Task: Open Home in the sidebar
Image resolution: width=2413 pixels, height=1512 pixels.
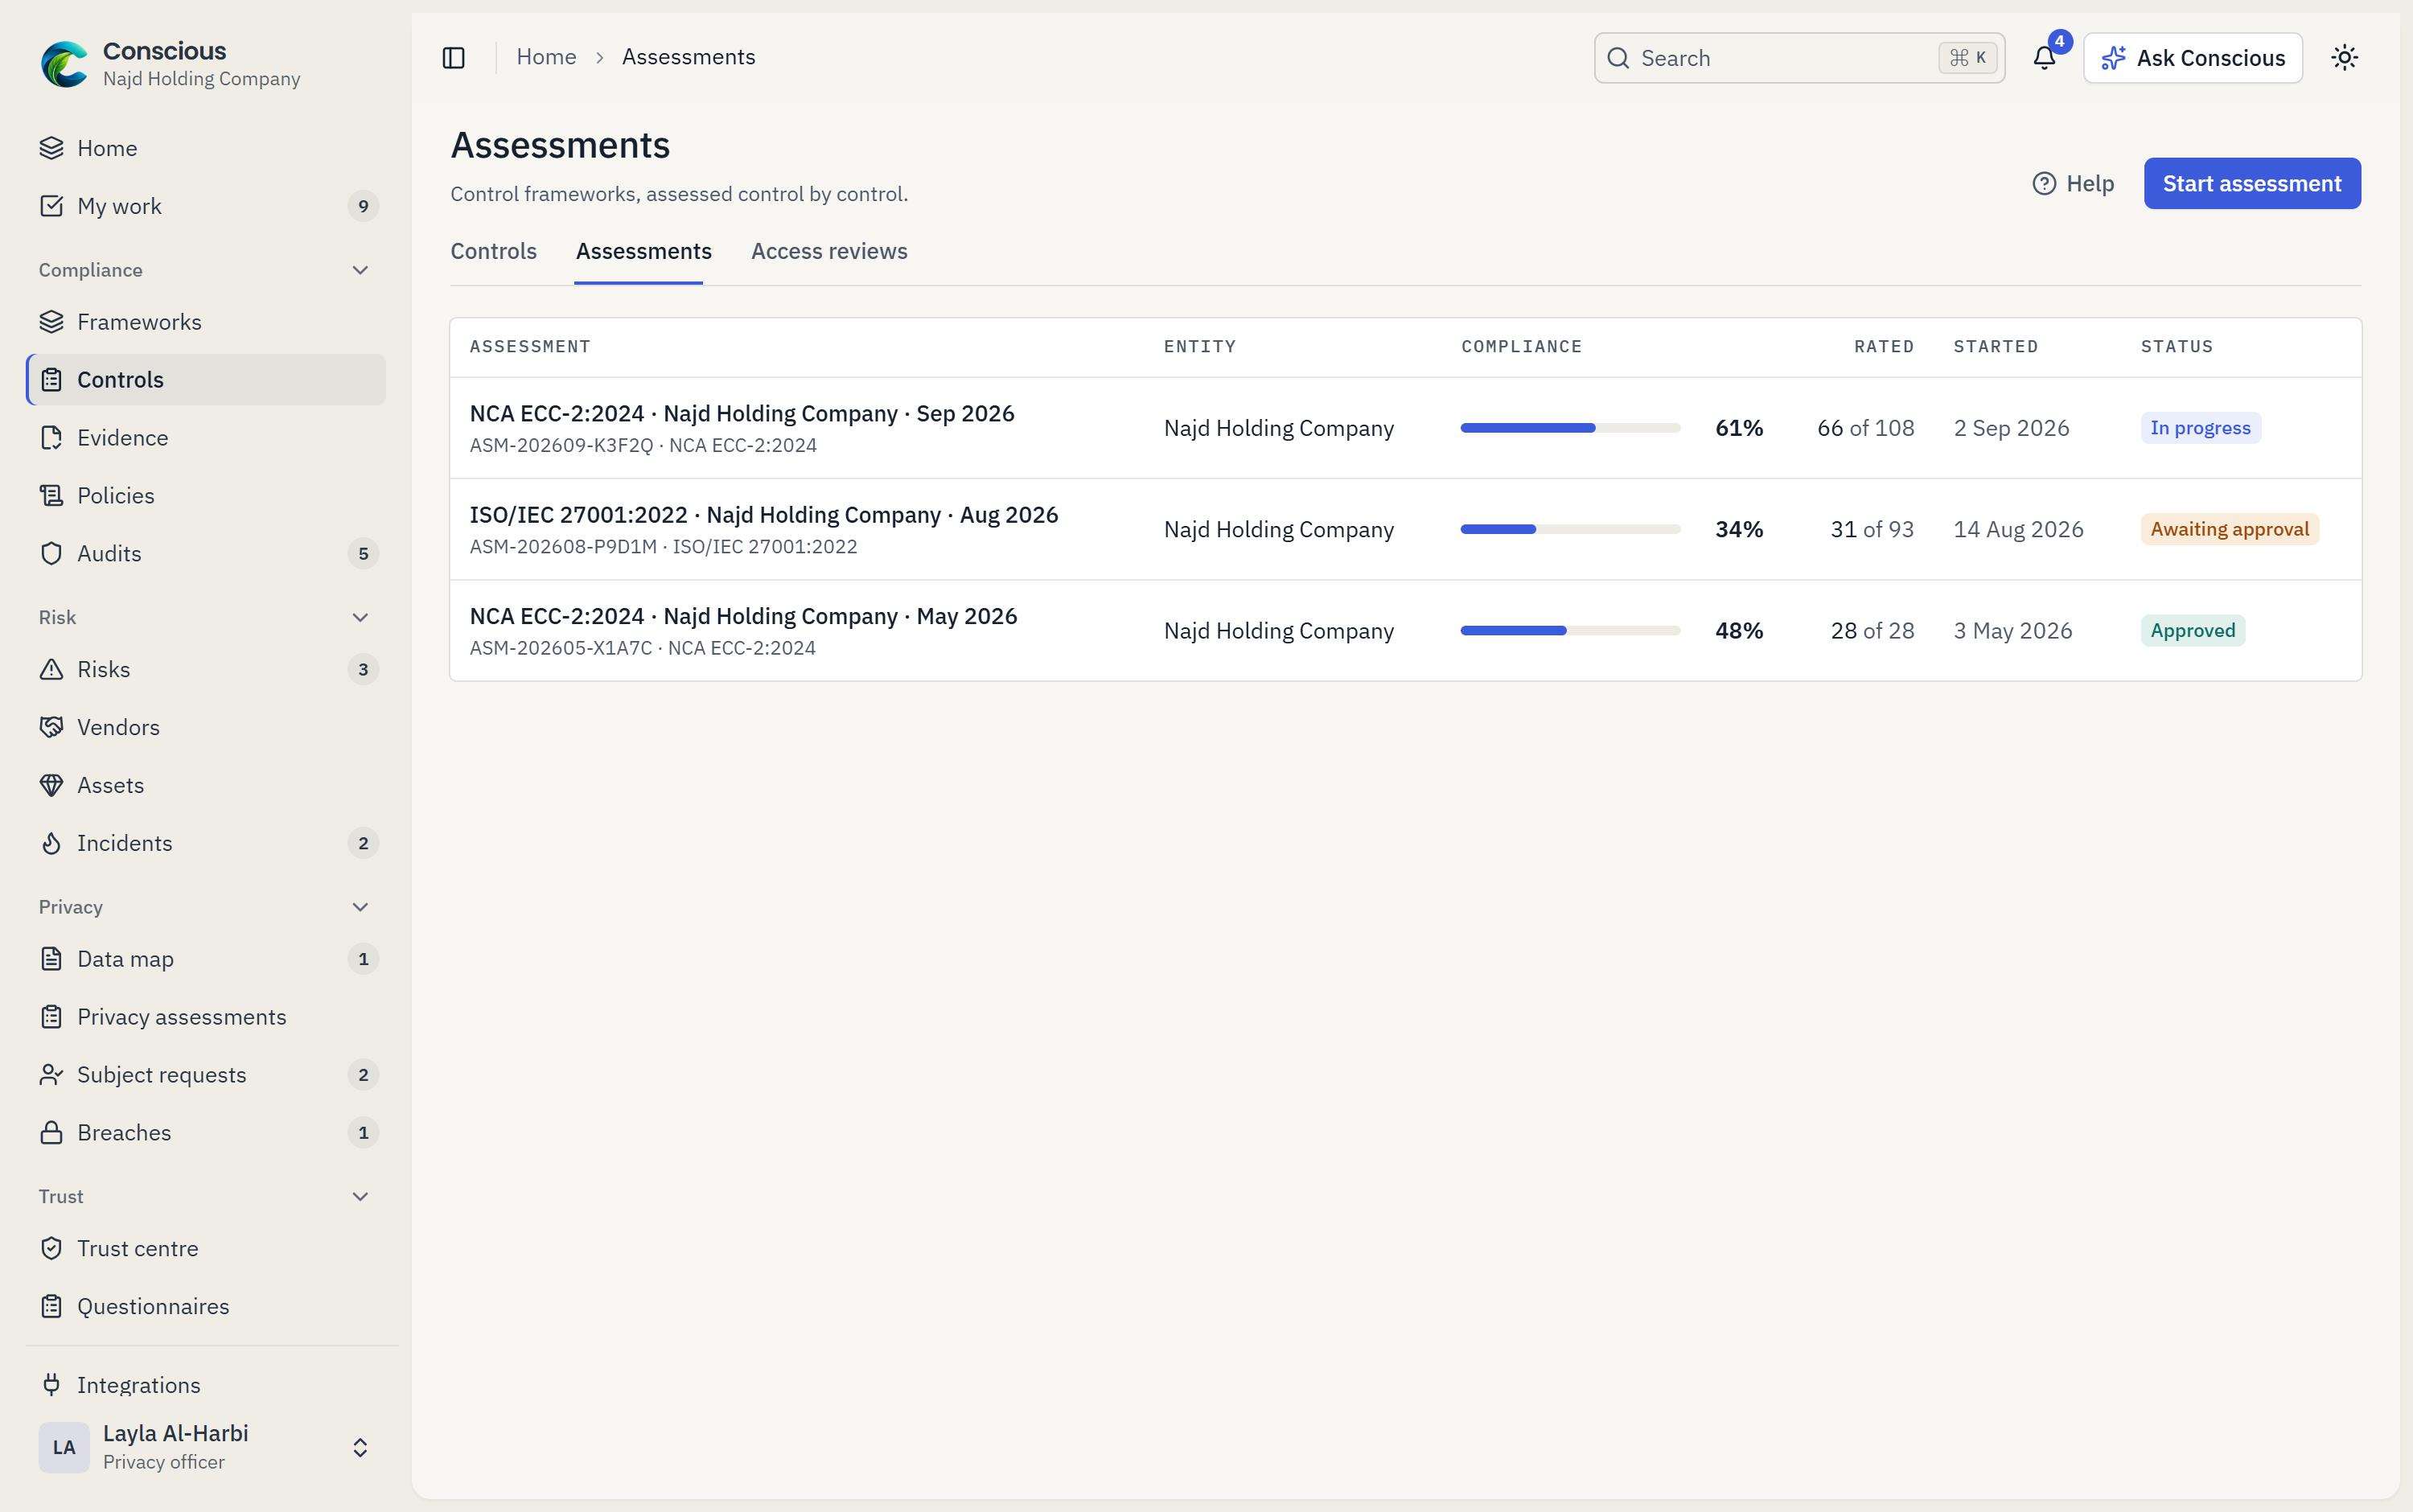Action: (206, 148)
